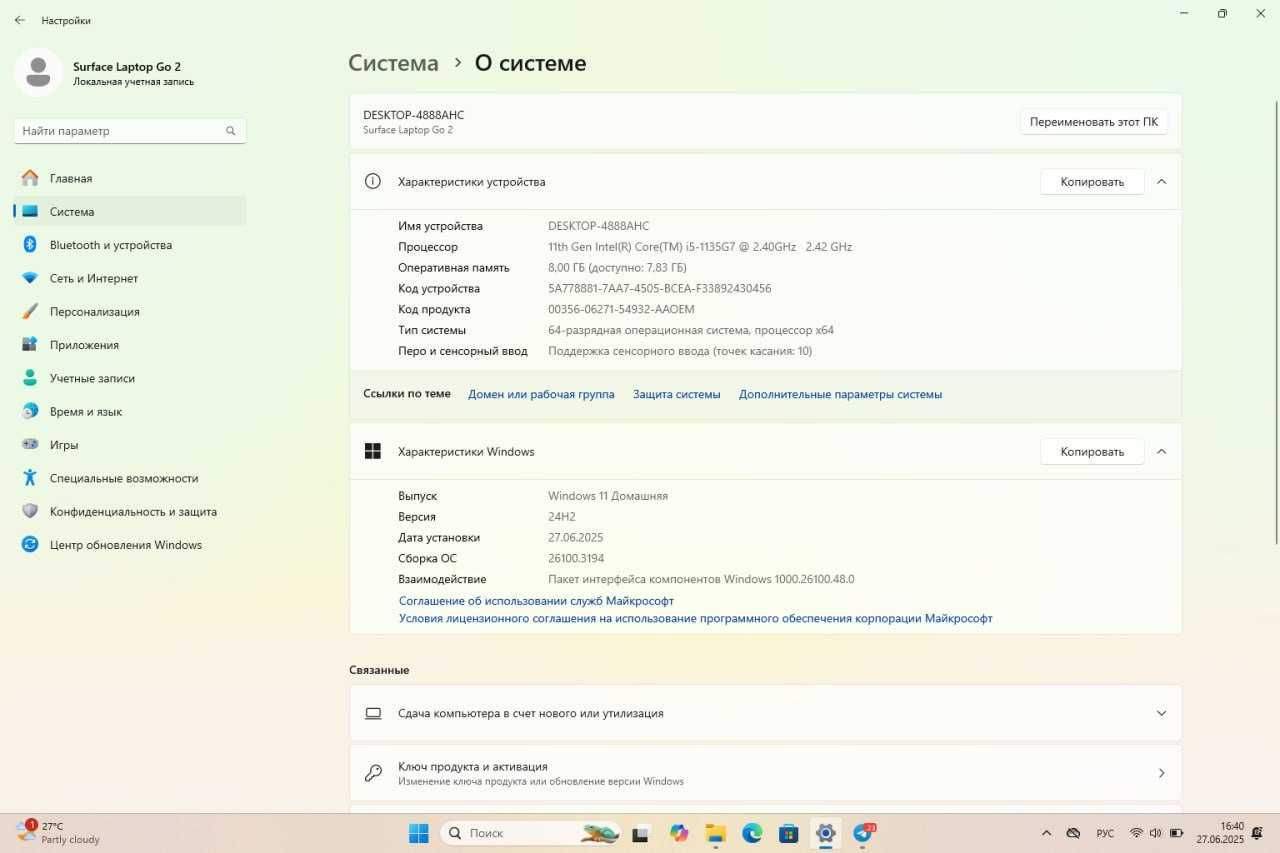Select the RAM value 8,00 ГБ
Image resolution: width=1280 pixels, height=853 pixels.
[x=617, y=268]
